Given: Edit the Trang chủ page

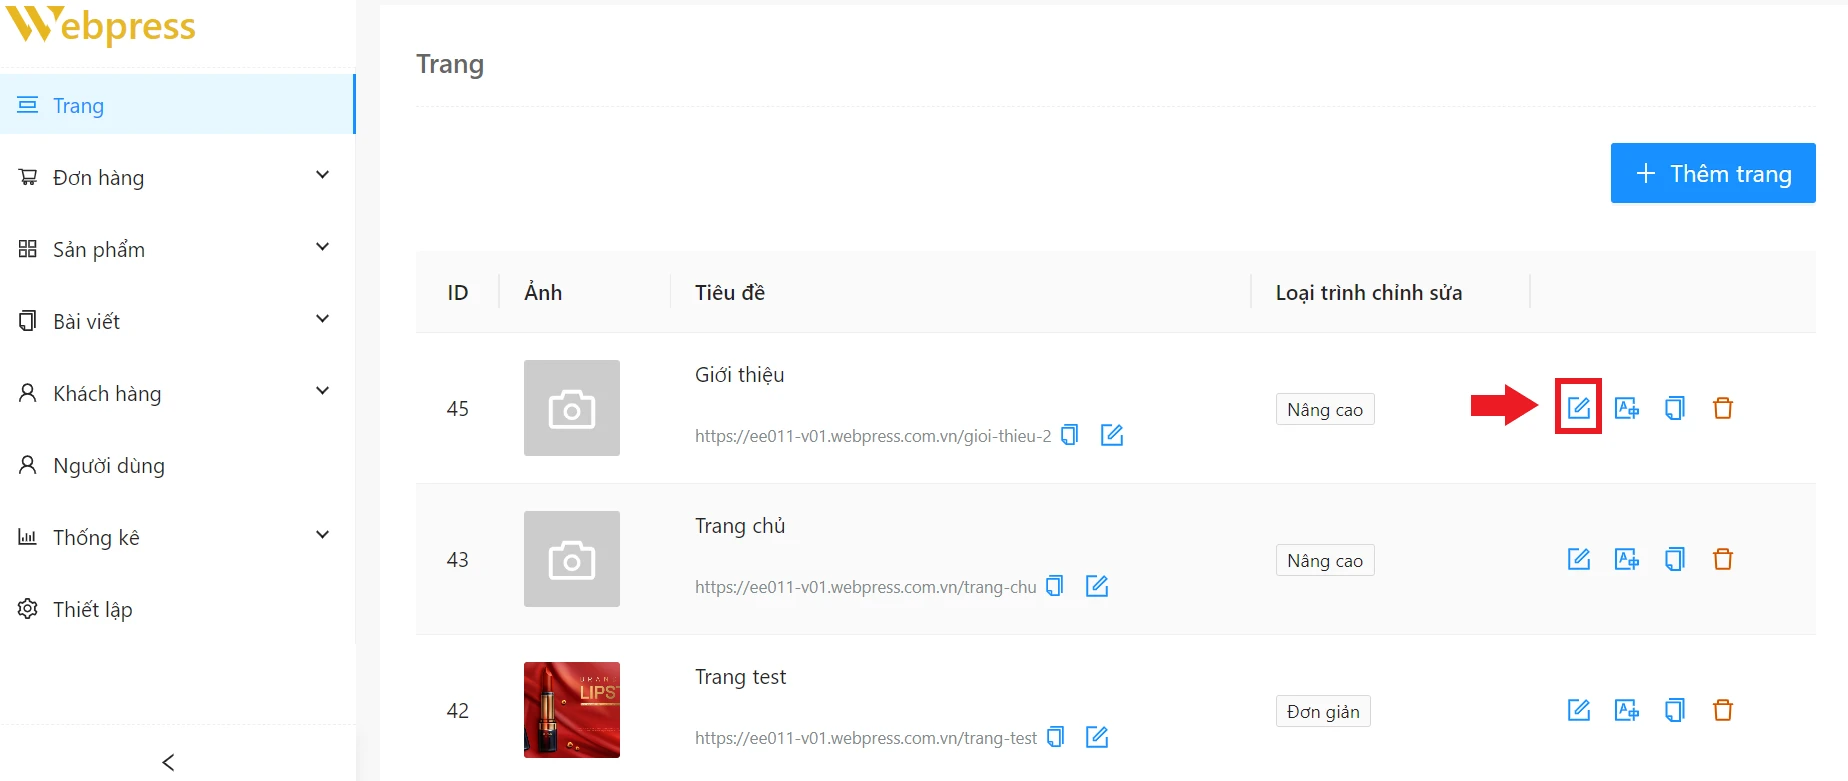Looking at the screenshot, I should pos(1578,559).
